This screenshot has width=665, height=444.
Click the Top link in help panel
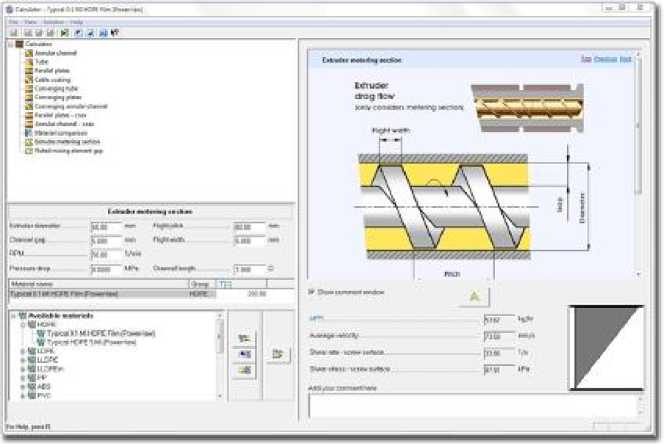click(586, 59)
